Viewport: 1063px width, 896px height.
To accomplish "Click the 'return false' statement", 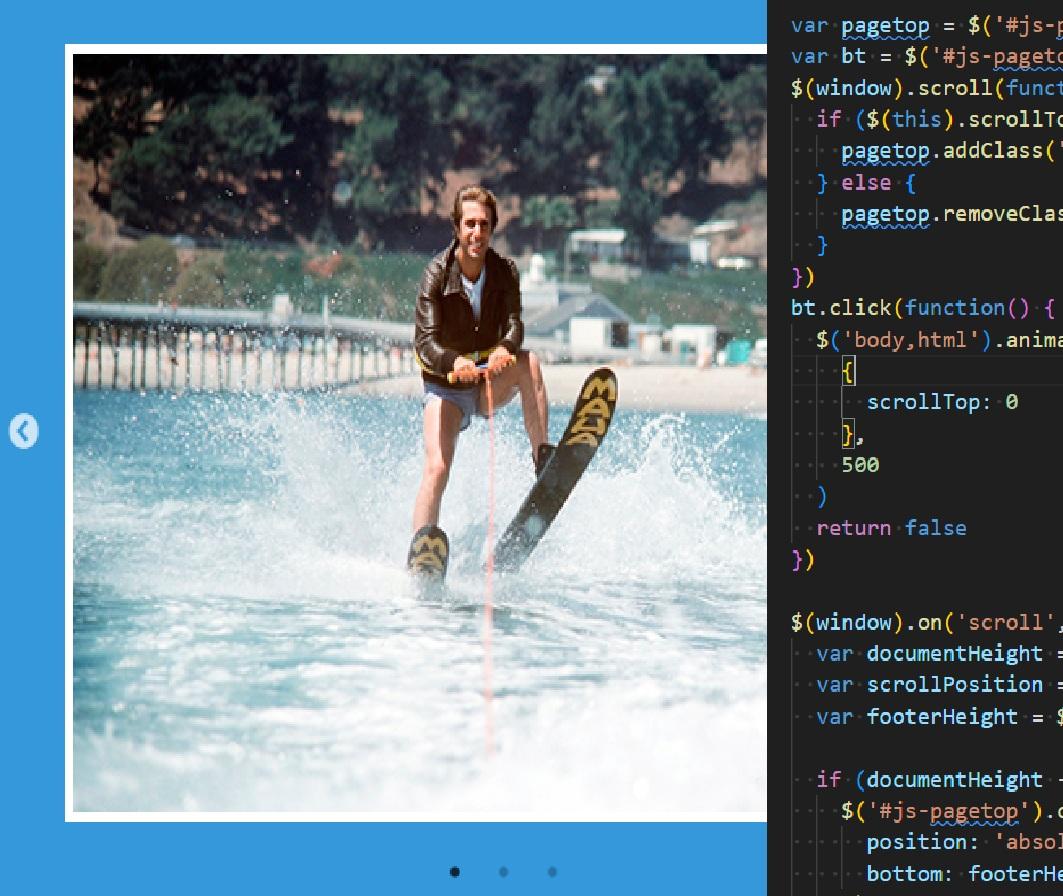I will [x=891, y=527].
